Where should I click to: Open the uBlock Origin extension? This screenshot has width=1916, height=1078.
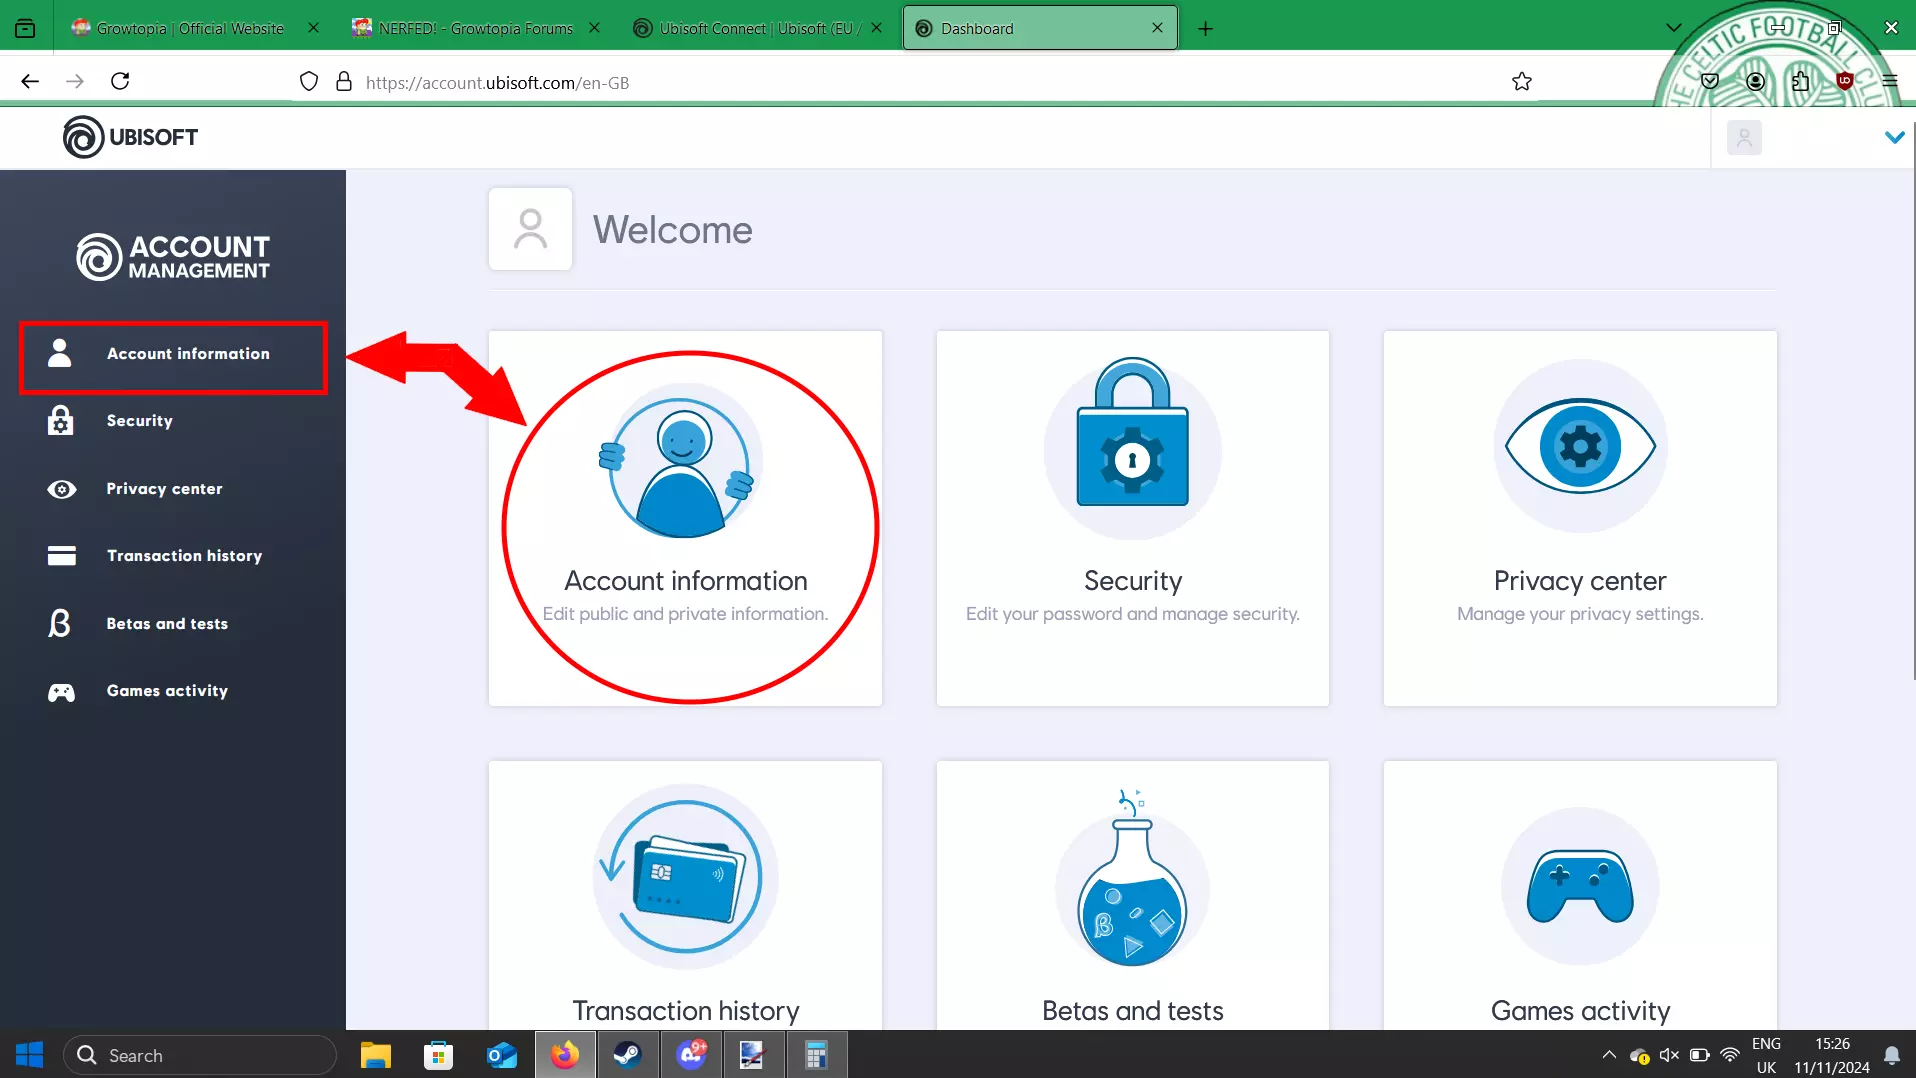[x=1845, y=82]
